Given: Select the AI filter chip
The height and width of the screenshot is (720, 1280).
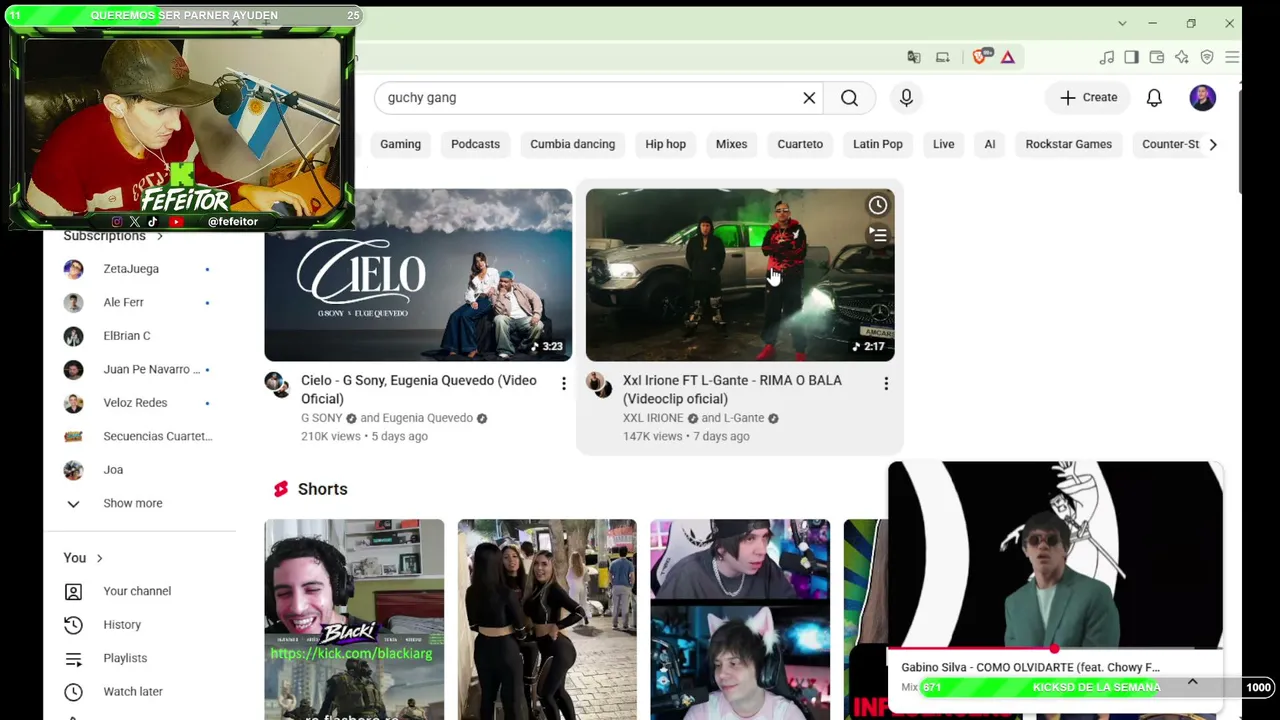Looking at the screenshot, I should click(x=989, y=144).
